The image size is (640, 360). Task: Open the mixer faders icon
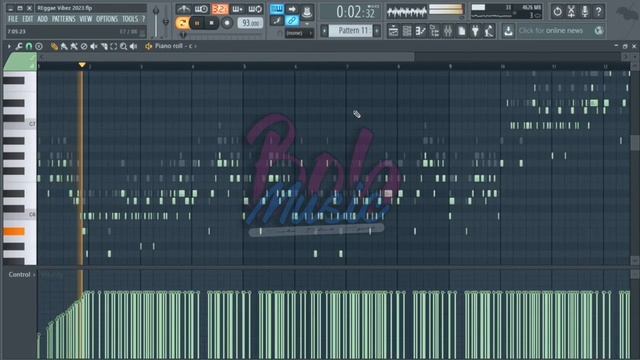448,31
